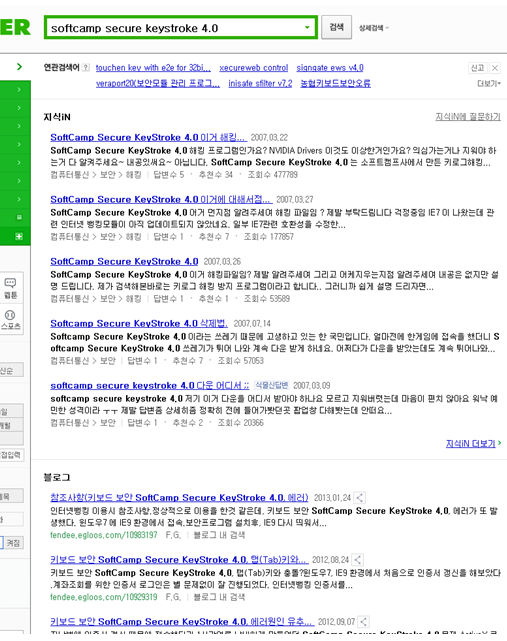Click 블로그 내 검색 under the 10983197 post
The height and width of the screenshot is (641, 507).
tap(219, 535)
